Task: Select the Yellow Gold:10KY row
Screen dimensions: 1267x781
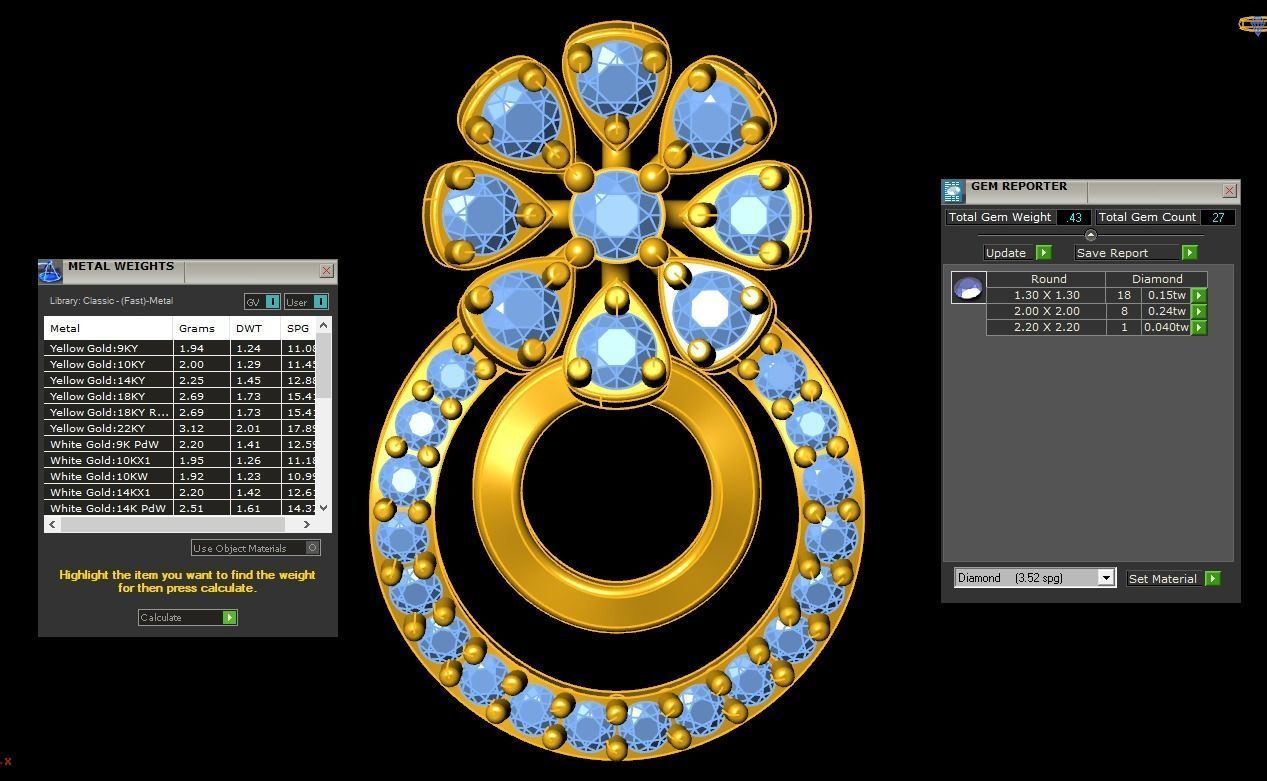Action: tap(180, 364)
